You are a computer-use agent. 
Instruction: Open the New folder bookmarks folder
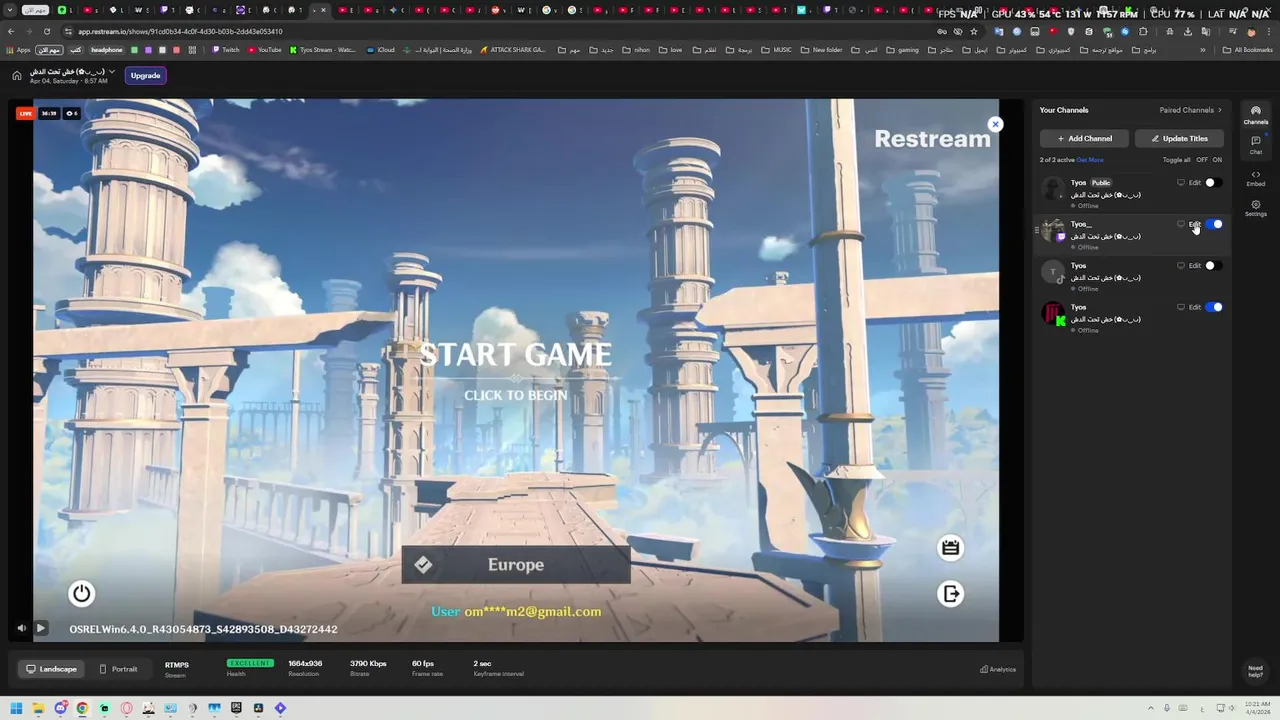tap(822, 50)
